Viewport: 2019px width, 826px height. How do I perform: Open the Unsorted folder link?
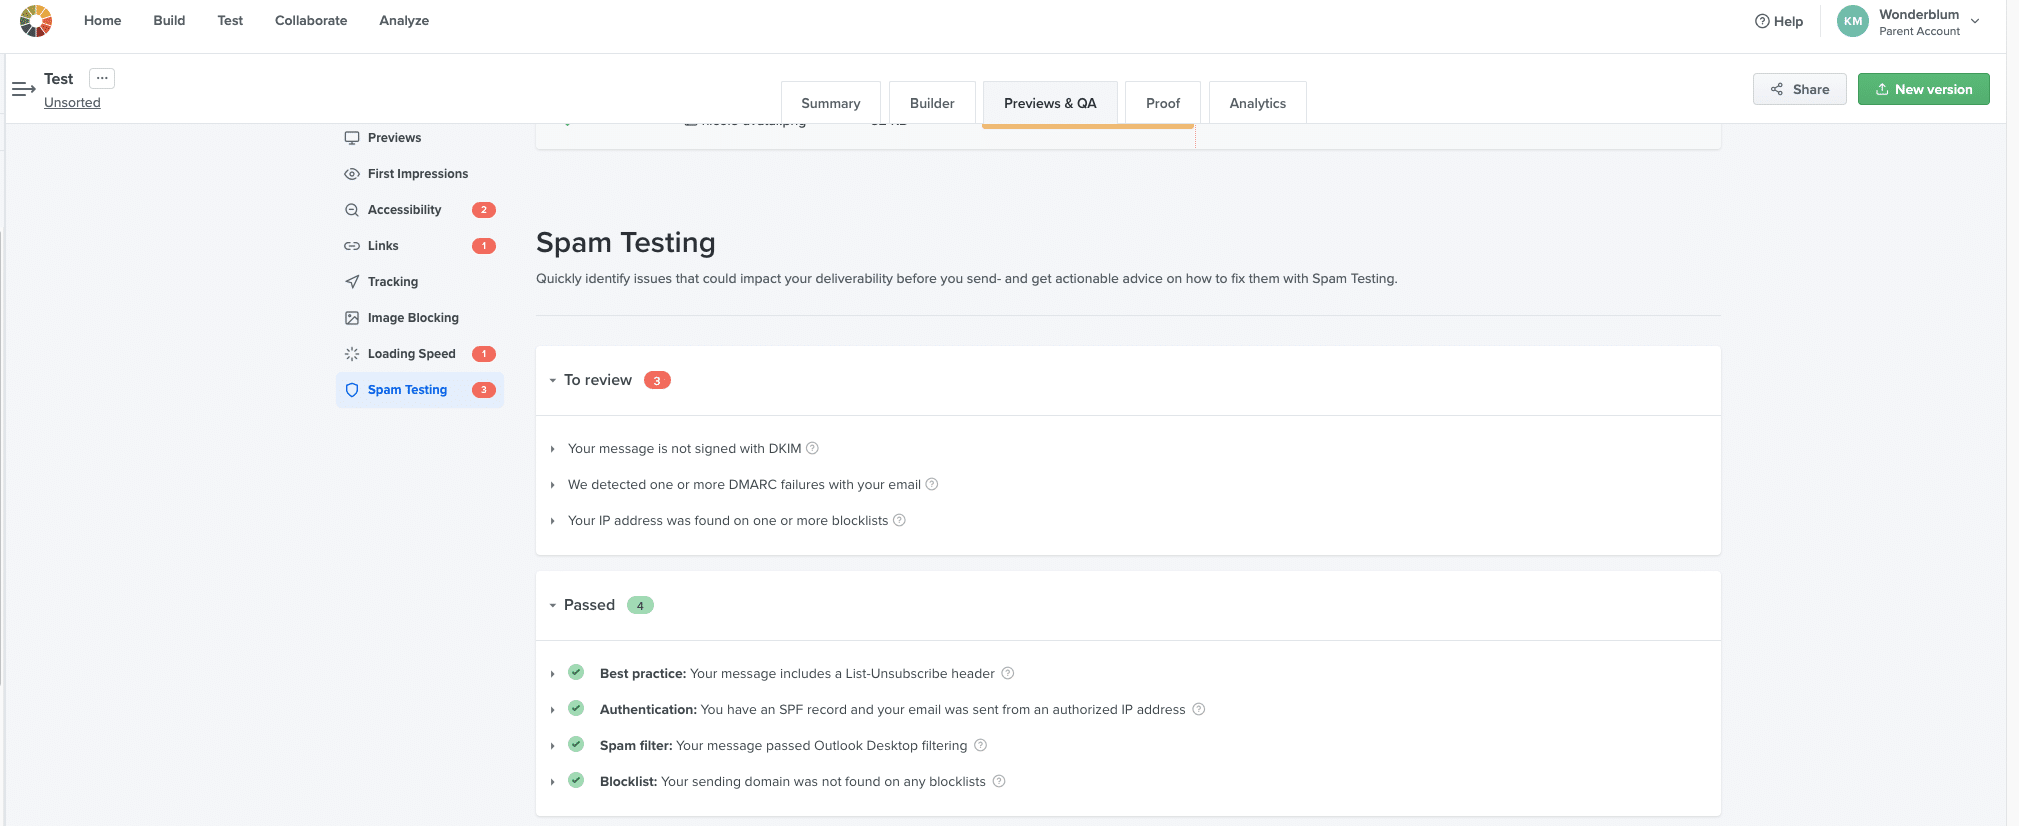(x=72, y=102)
